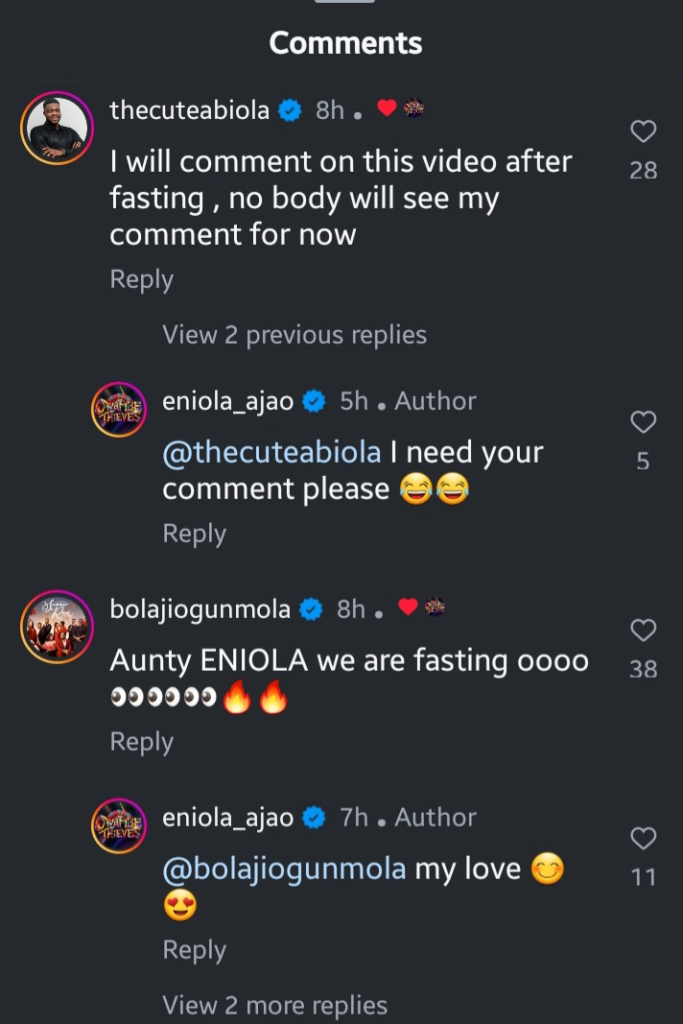Expand 'View 2 previous replies'

coord(294,335)
